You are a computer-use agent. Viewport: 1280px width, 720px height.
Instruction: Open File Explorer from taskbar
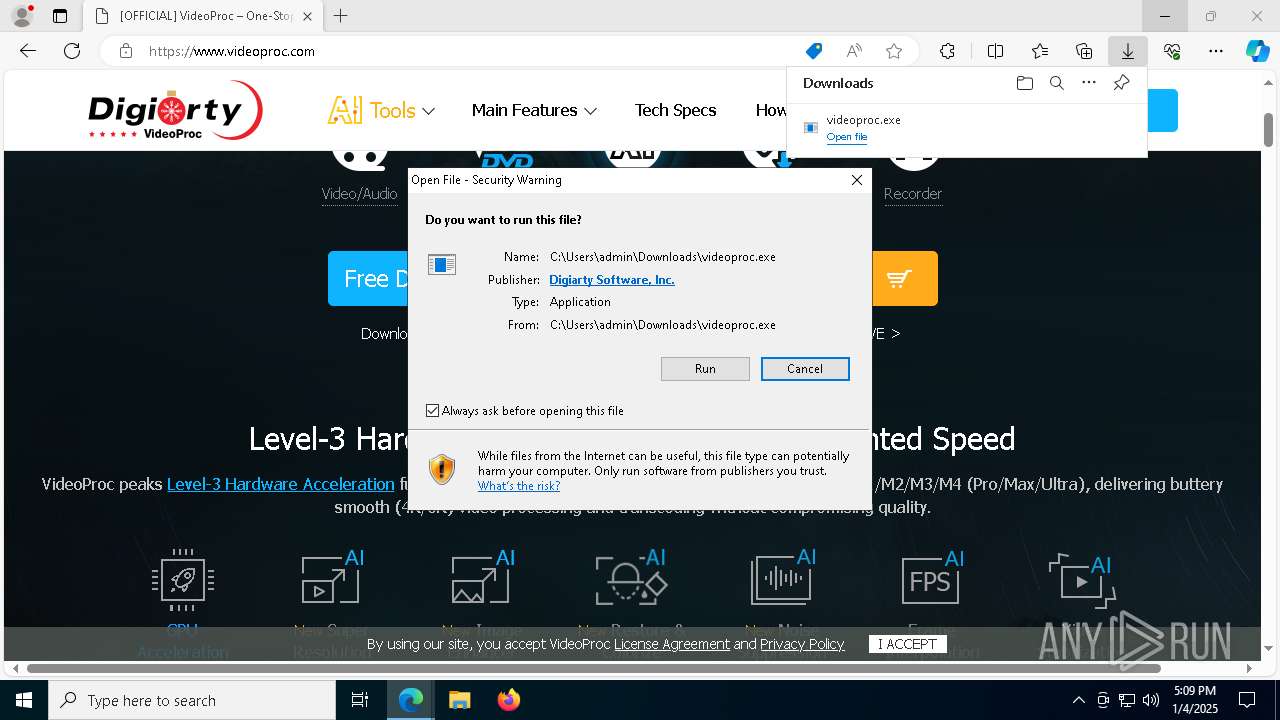coord(459,700)
